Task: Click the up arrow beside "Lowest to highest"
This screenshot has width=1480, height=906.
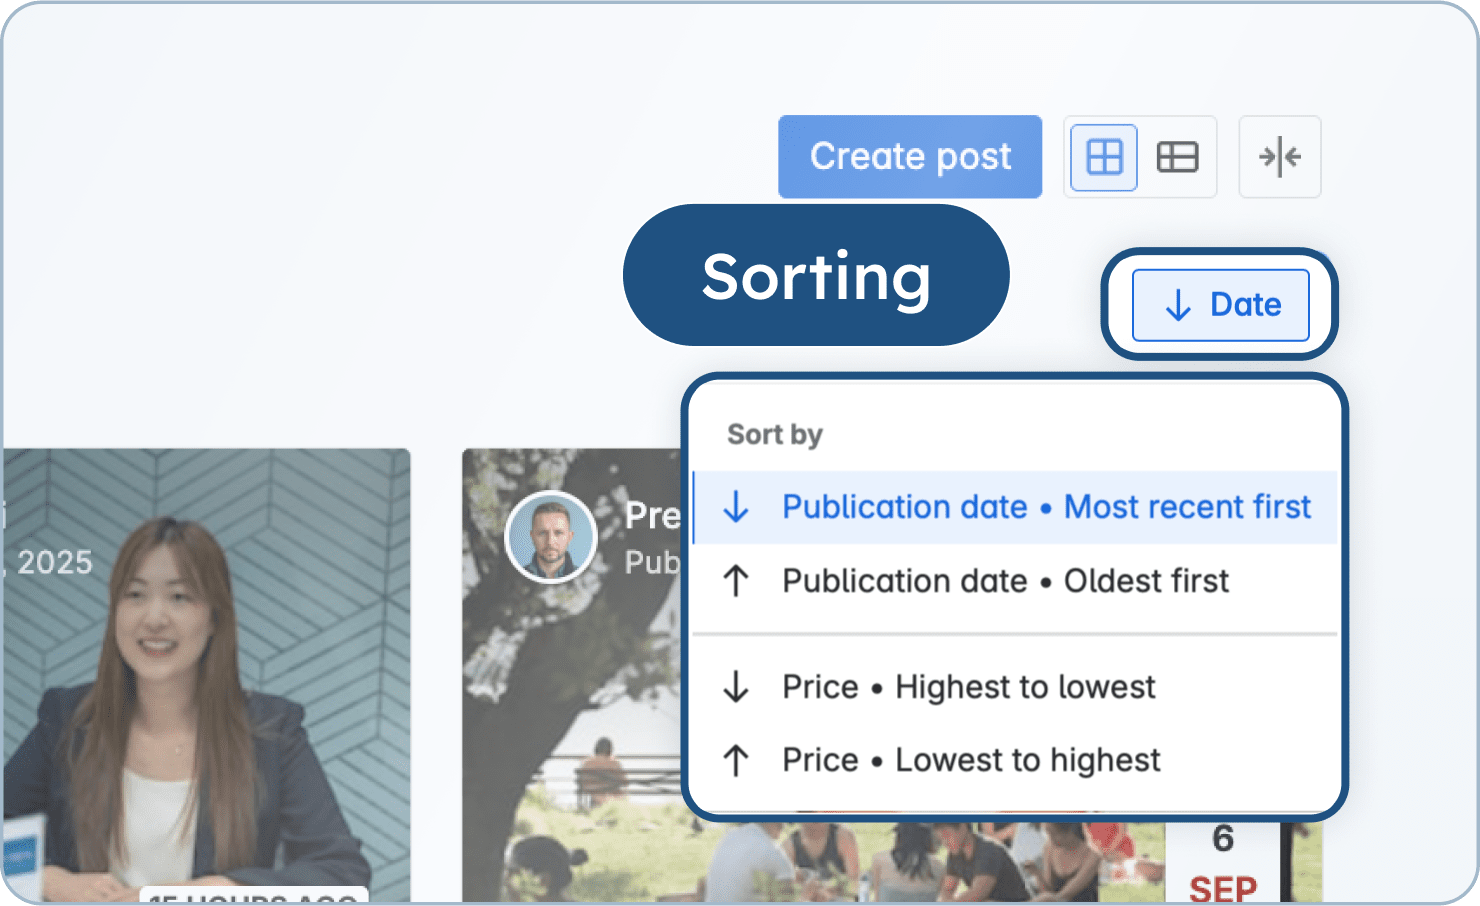Action: pyautogui.click(x=737, y=759)
